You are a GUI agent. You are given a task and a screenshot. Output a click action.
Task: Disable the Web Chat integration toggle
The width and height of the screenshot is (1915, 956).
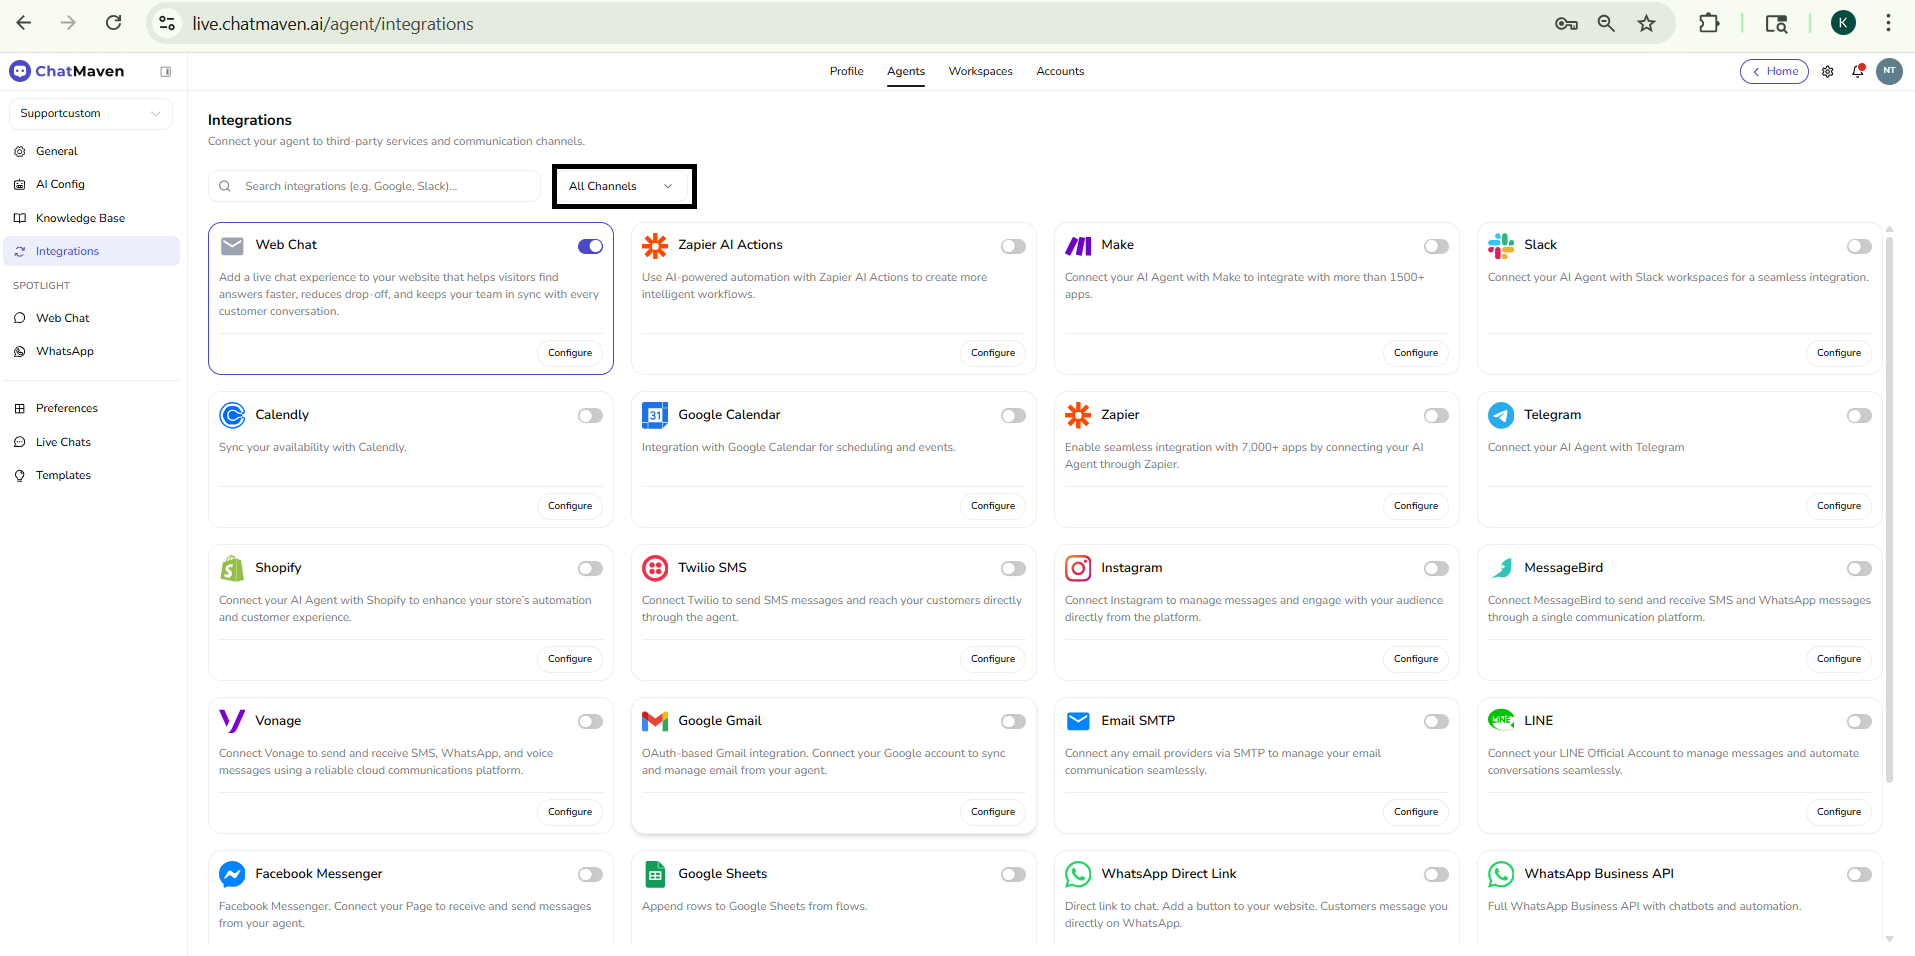(x=590, y=246)
